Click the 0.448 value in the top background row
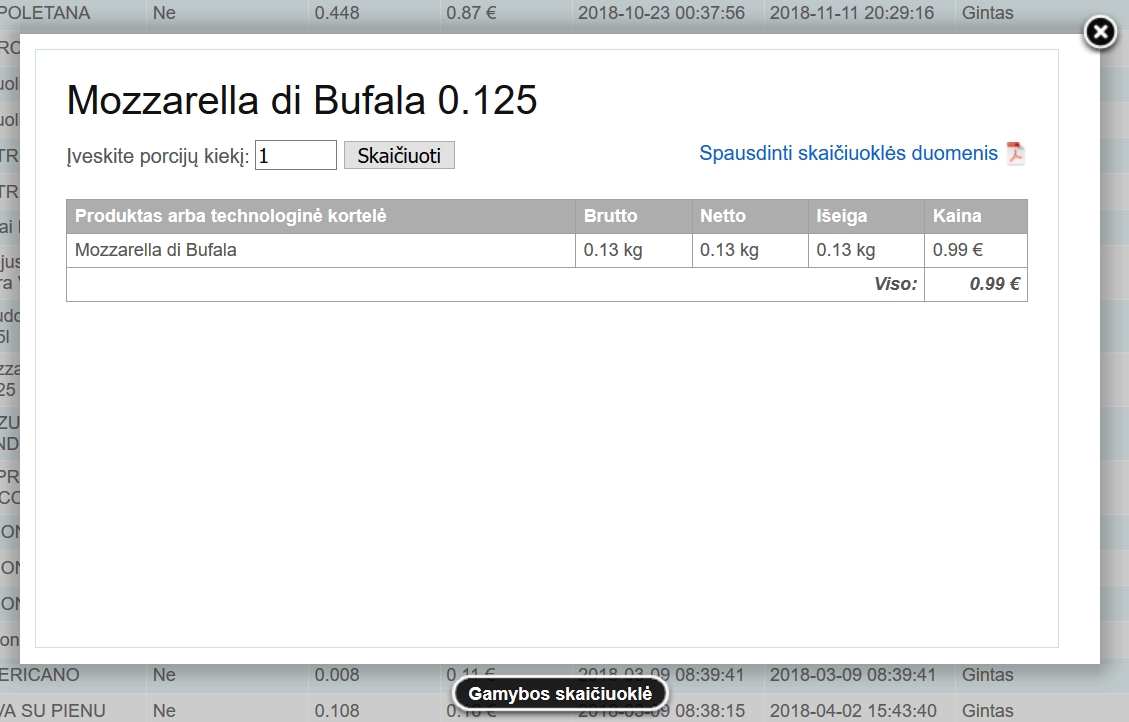Screen dimensions: 1129x722 click(x=337, y=13)
